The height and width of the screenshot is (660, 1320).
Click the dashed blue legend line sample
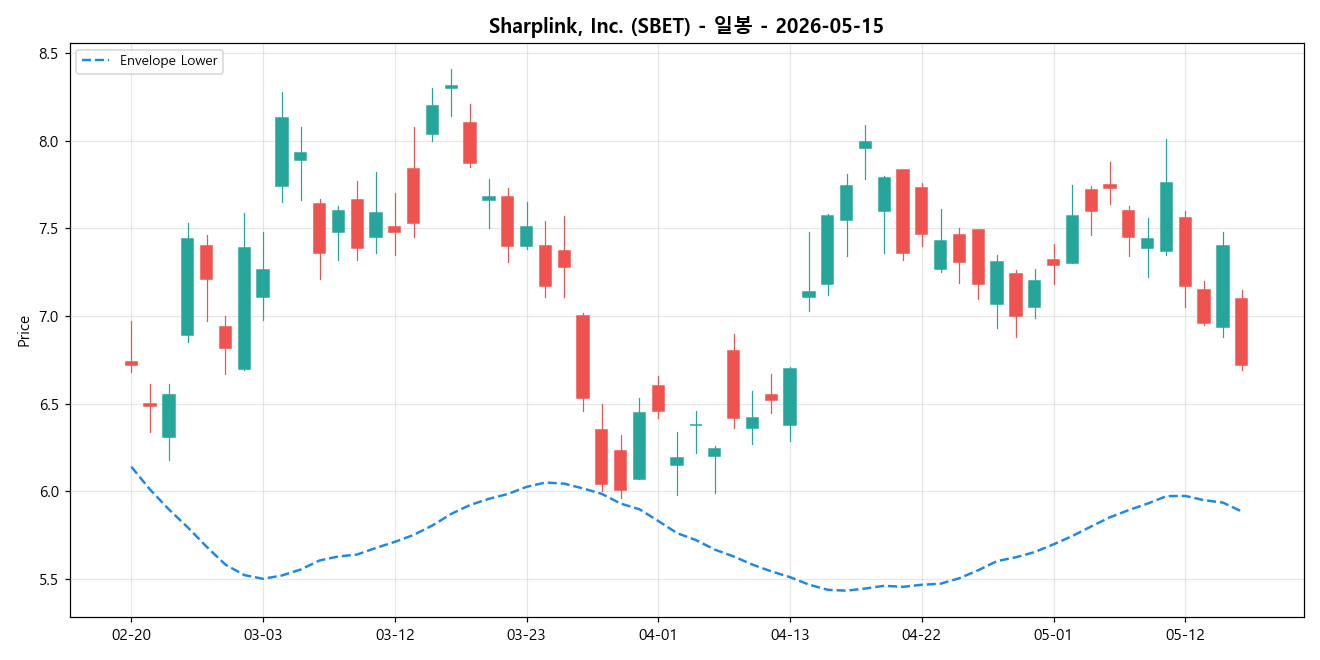click(x=97, y=61)
